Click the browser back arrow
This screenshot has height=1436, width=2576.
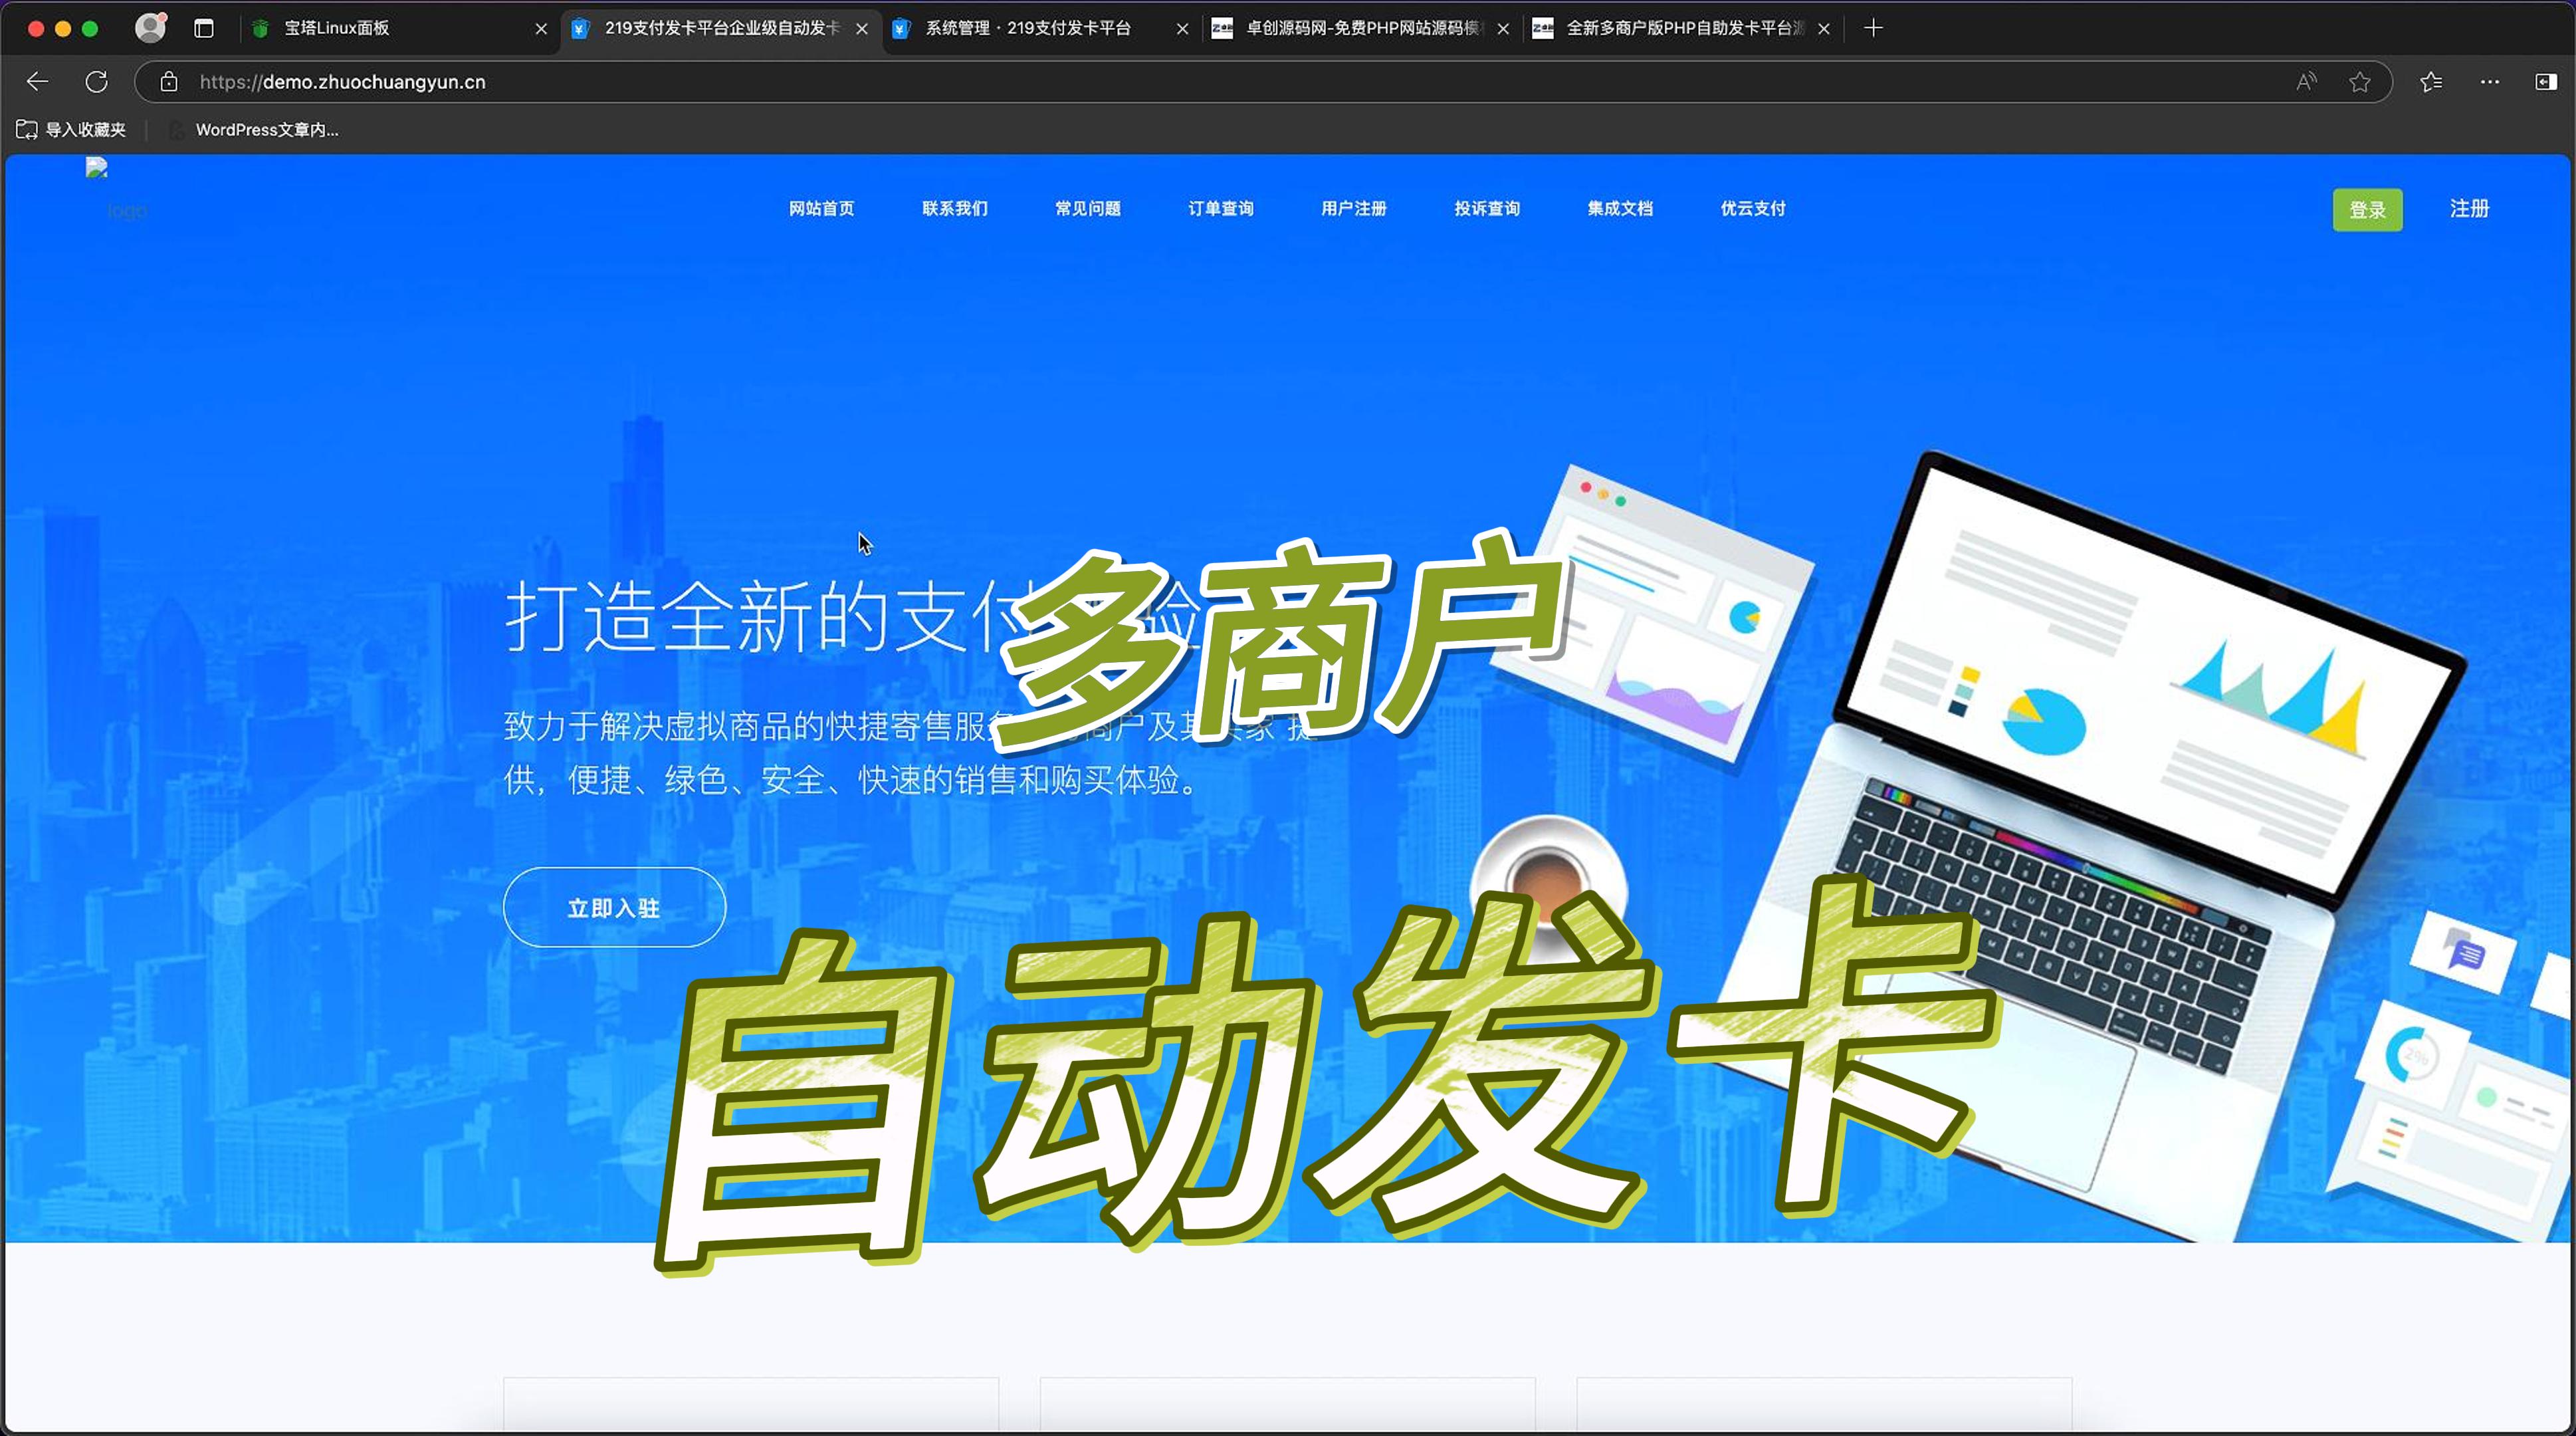pyautogui.click(x=37, y=82)
